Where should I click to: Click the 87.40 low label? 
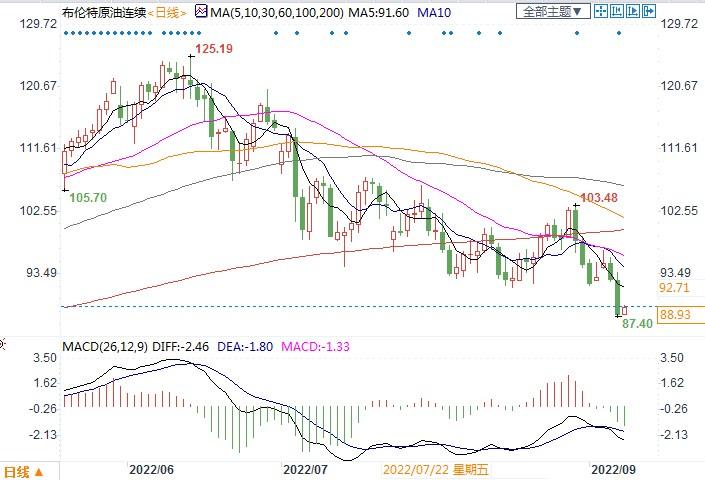(637, 324)
